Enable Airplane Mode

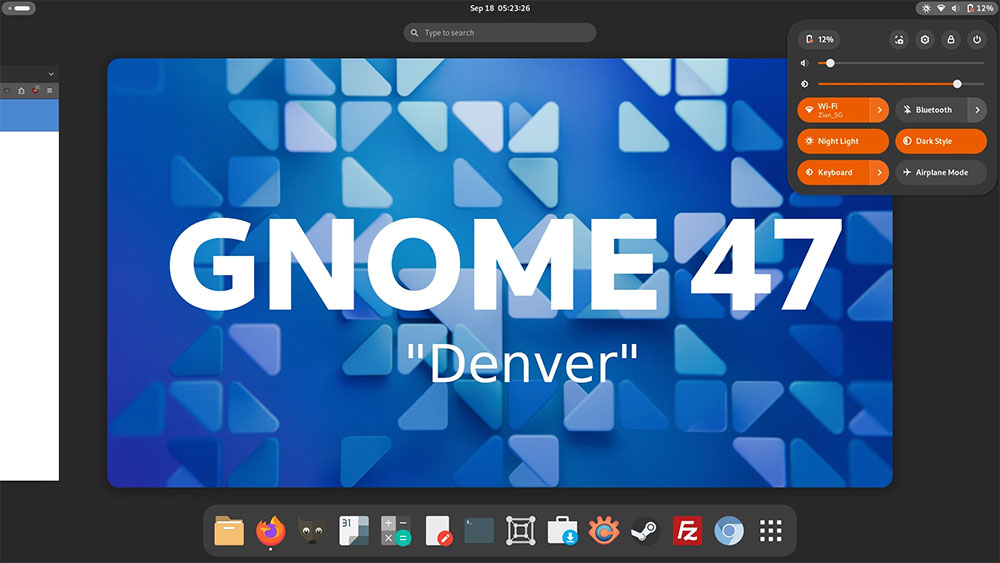941,172
